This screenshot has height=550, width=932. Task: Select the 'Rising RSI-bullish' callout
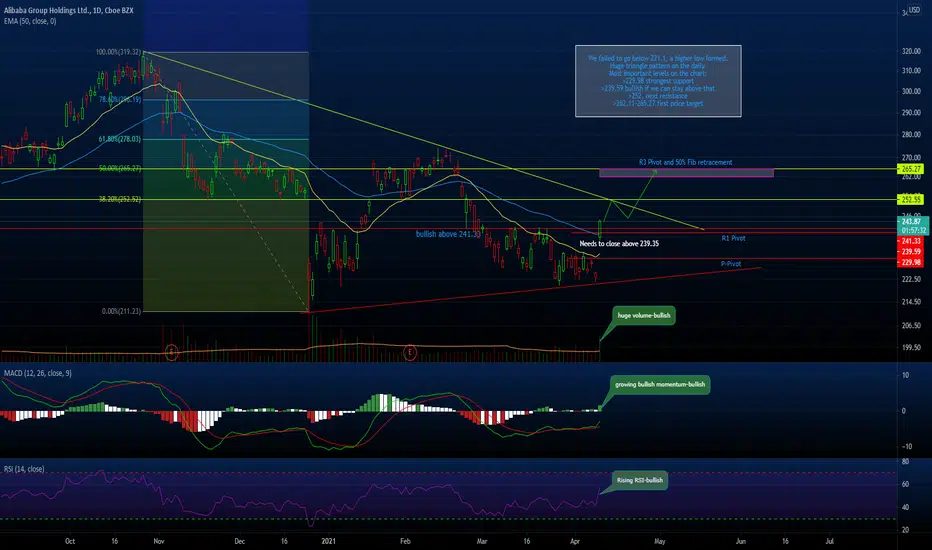[640, 480]
